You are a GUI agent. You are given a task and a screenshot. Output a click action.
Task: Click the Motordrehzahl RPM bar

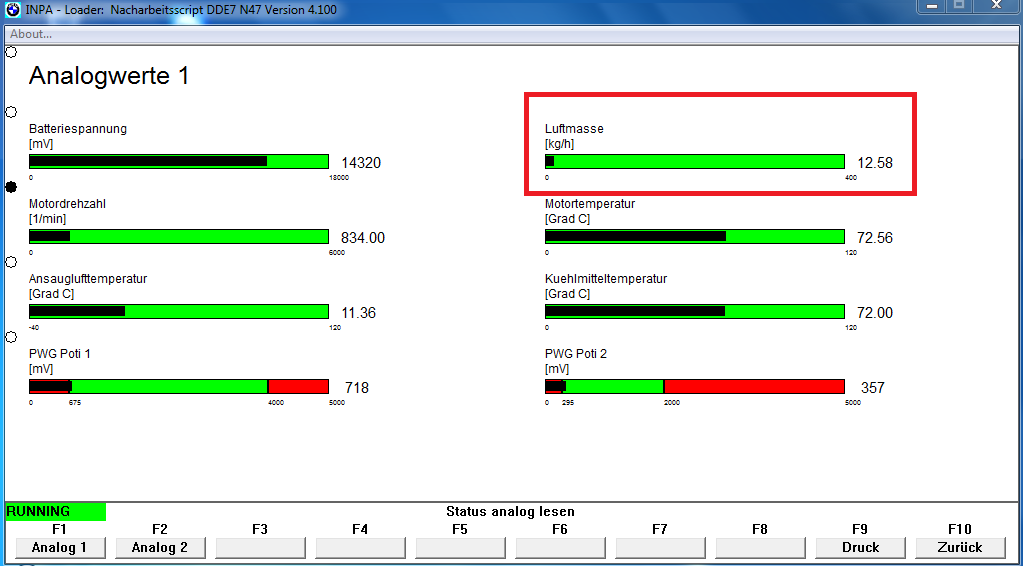pos(179,237)
